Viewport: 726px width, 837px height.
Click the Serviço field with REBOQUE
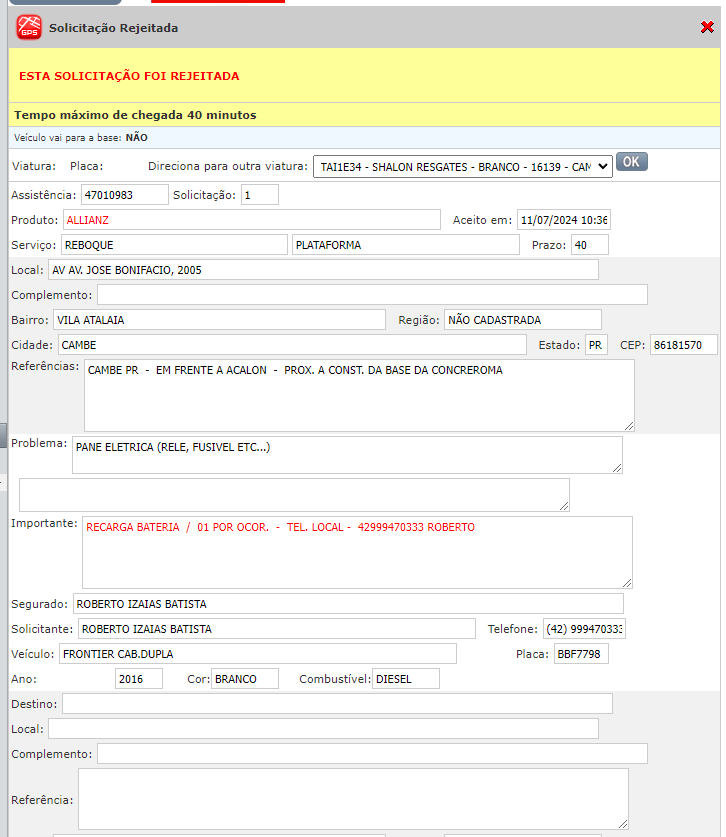coord(174,245)
